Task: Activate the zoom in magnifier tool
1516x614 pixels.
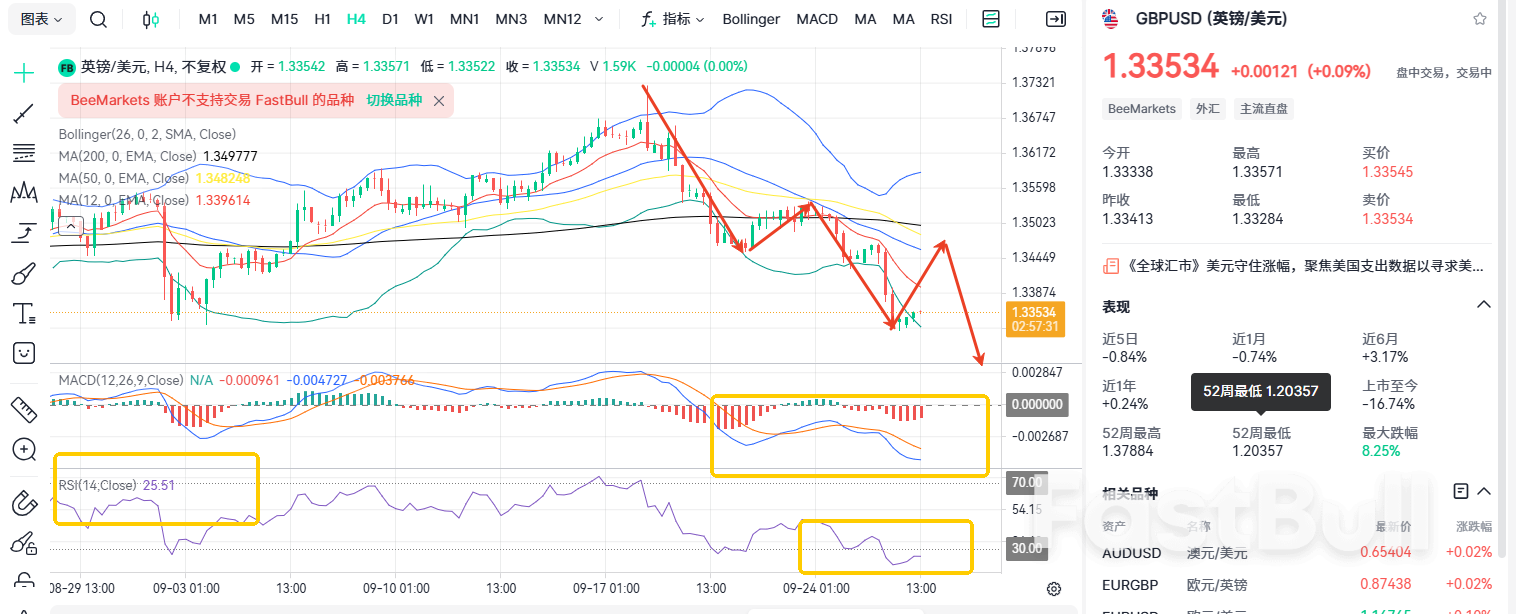Action: click(x=24, y=449)
